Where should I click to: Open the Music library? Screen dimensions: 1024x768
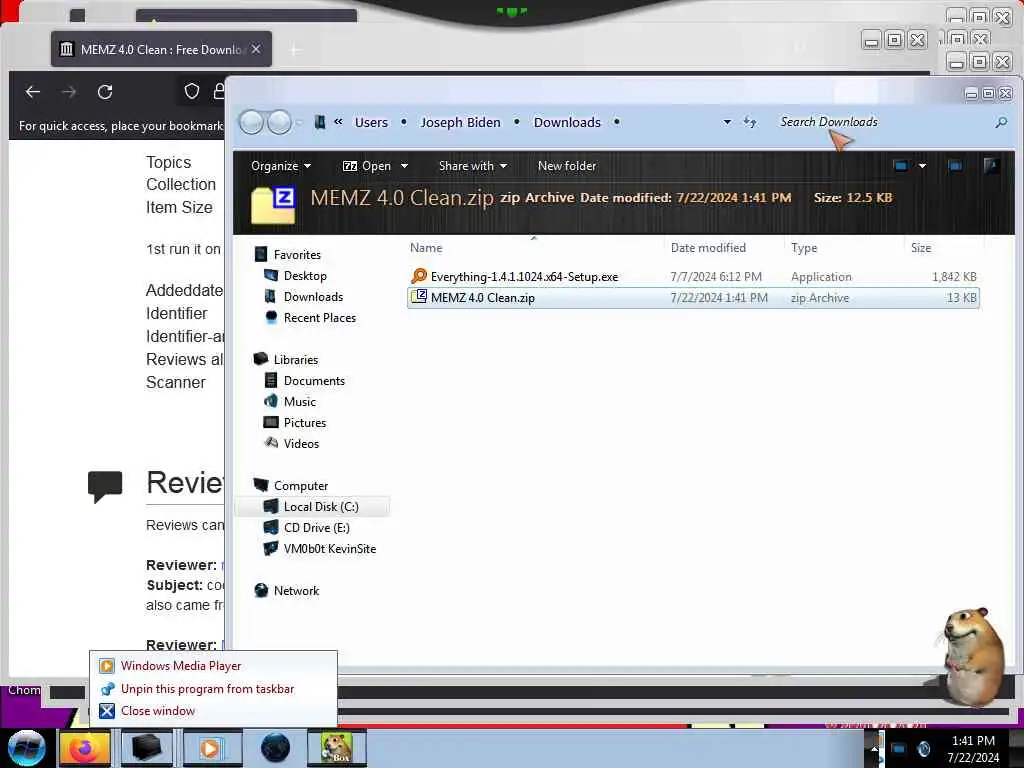(x=300, y=402)
